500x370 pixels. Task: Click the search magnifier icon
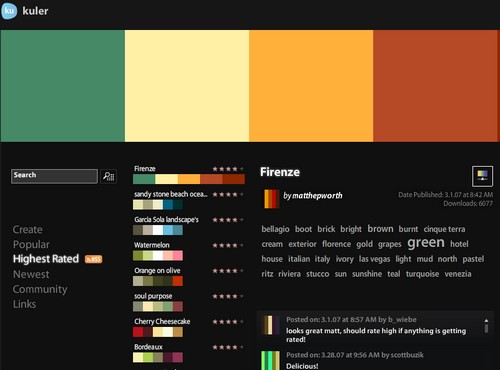[109, 176]
